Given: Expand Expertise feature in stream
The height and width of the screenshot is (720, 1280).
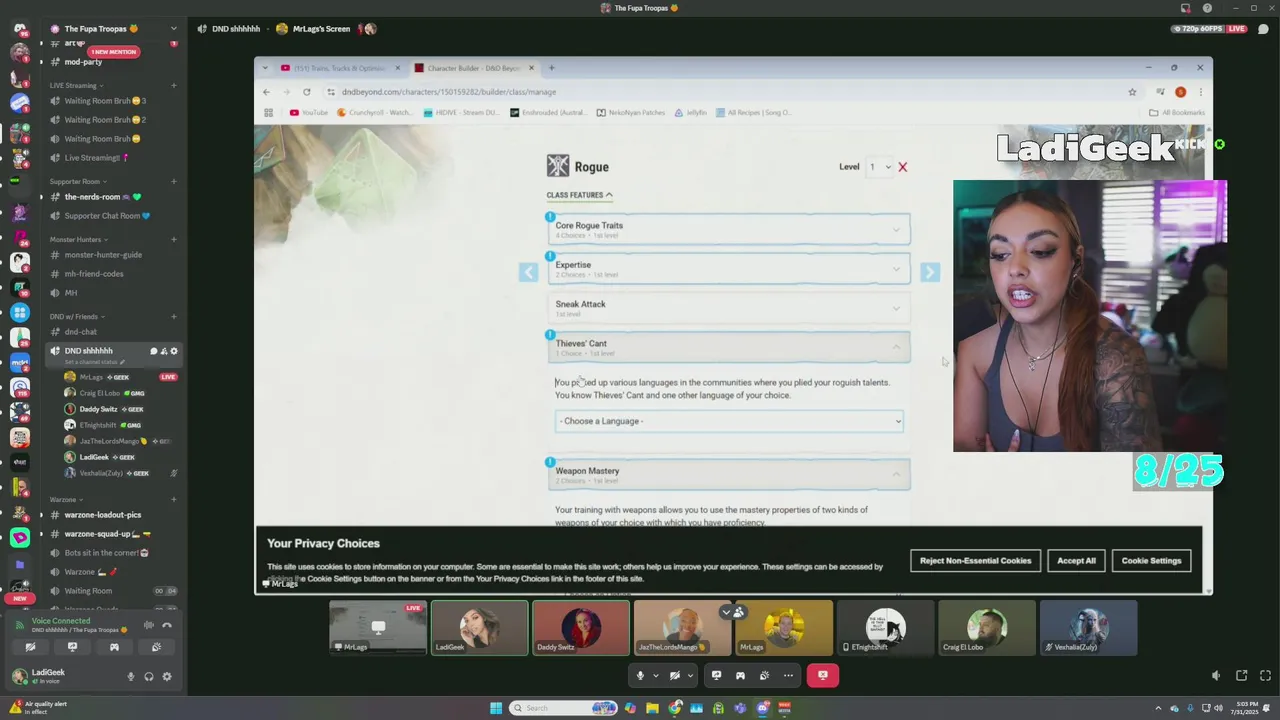Looking at the screenshot, I should (729, 269).
